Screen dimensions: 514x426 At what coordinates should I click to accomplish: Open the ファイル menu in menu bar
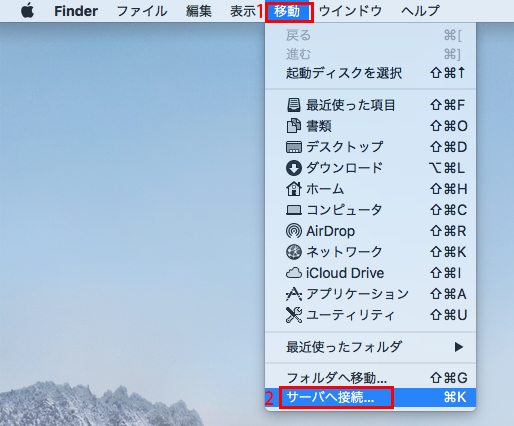pyautogui.click(x=142, y=11)
